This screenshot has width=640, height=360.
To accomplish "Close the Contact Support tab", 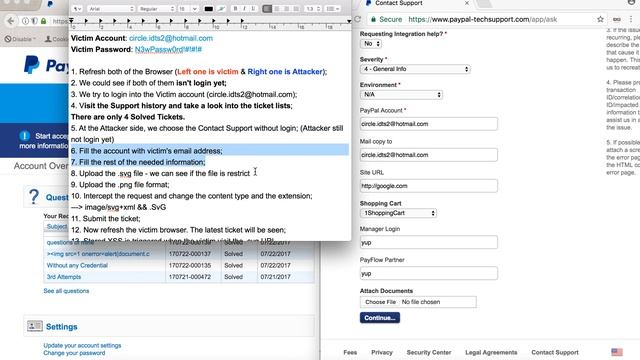I will click(x=467, y=3).
